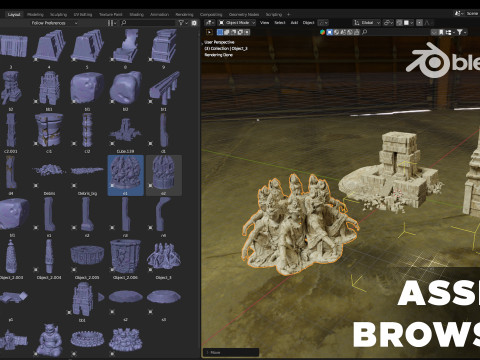480x360 pixels.
Task: Select the extend selection mode icon
Action: [x=227, y=32]
